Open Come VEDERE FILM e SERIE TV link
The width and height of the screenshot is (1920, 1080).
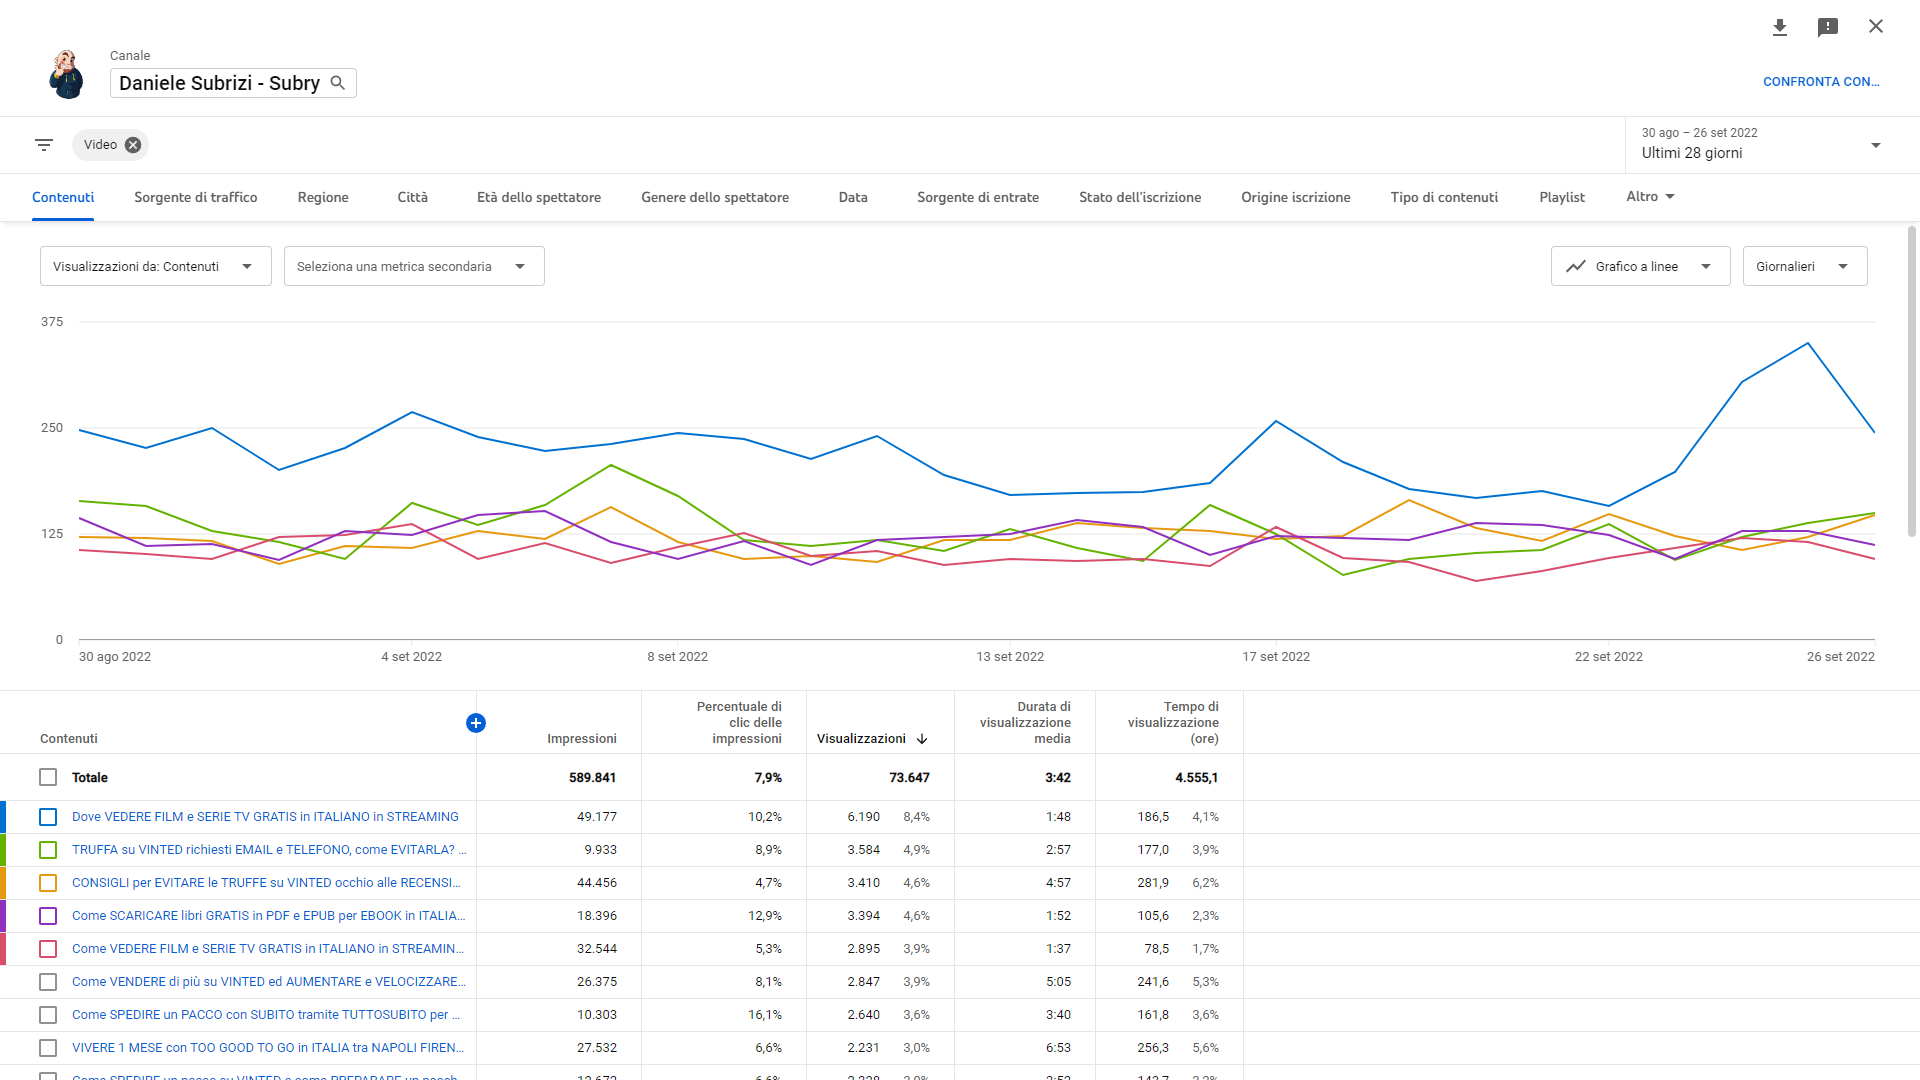(268, 949)
